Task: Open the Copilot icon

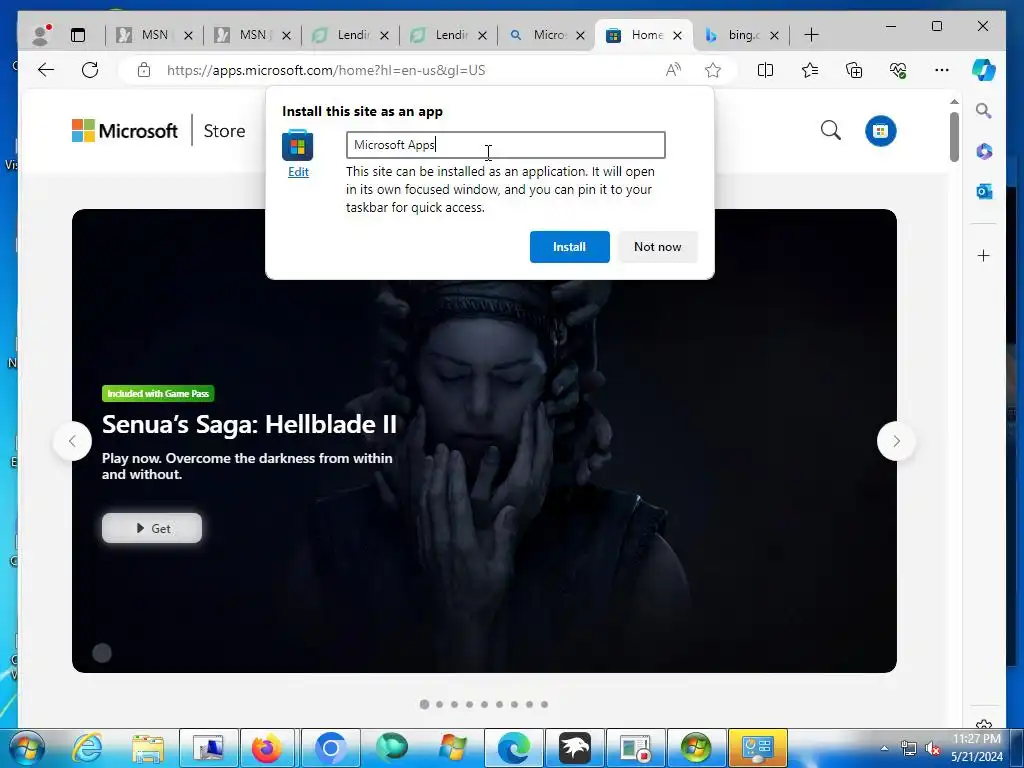Action: coord(984,70)
